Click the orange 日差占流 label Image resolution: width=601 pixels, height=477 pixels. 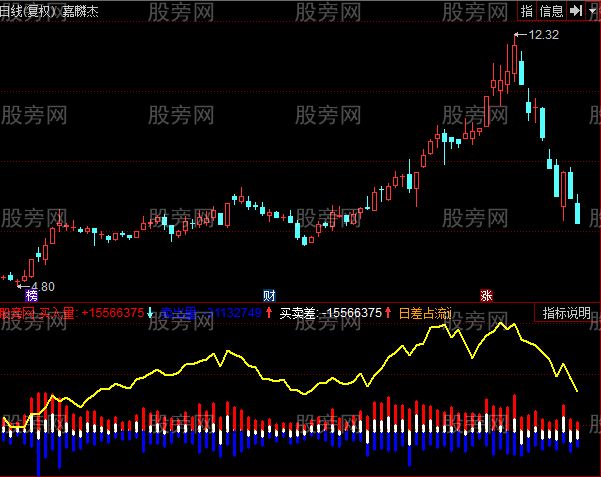425,313
